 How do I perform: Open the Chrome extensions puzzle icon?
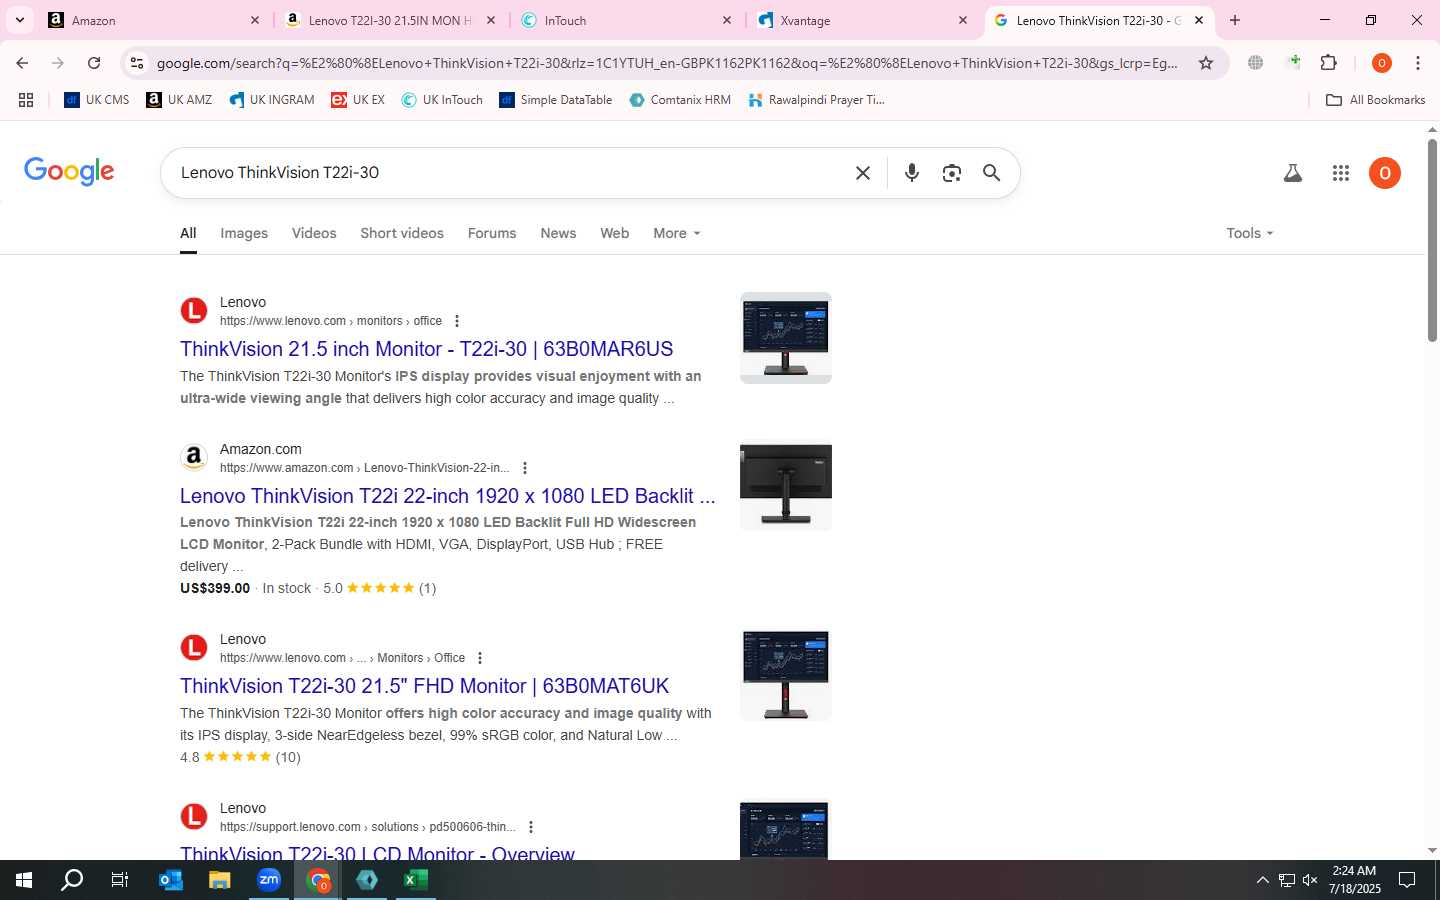pos(1329,63)
